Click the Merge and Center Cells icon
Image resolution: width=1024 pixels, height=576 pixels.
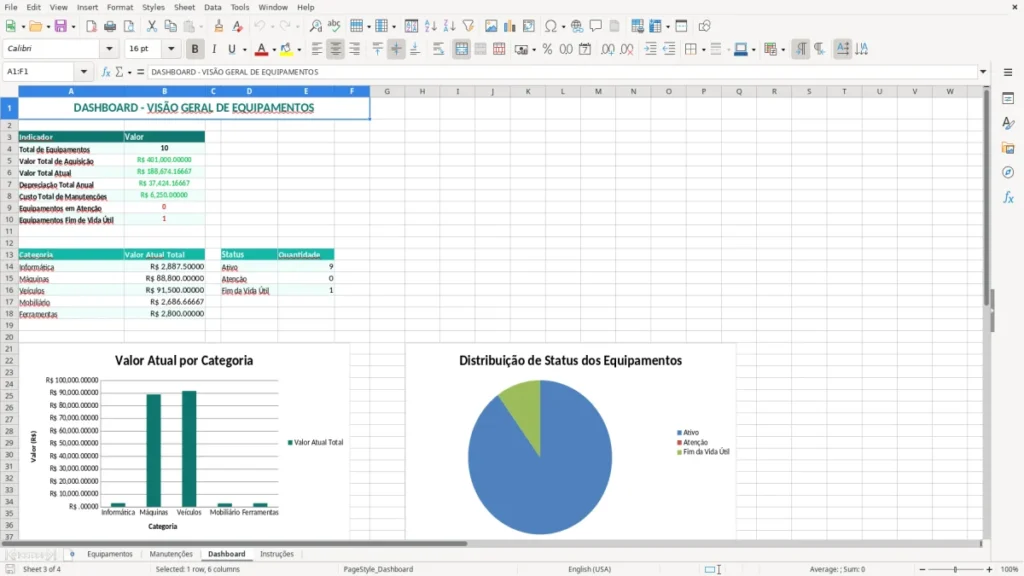coord(461,49)
